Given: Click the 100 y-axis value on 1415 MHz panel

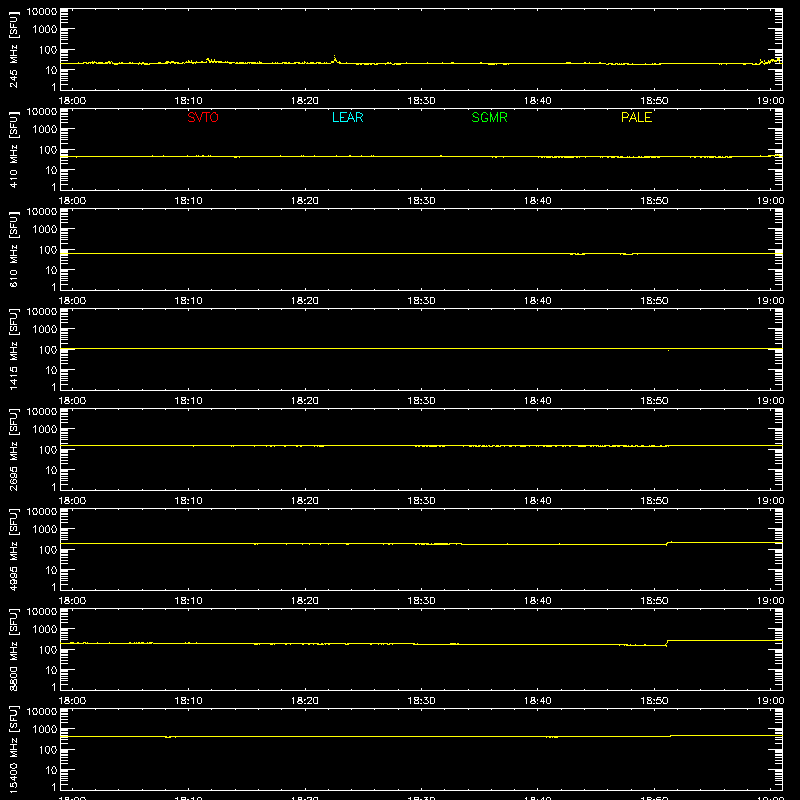Looking at the screenshot, I should [48, 350].
